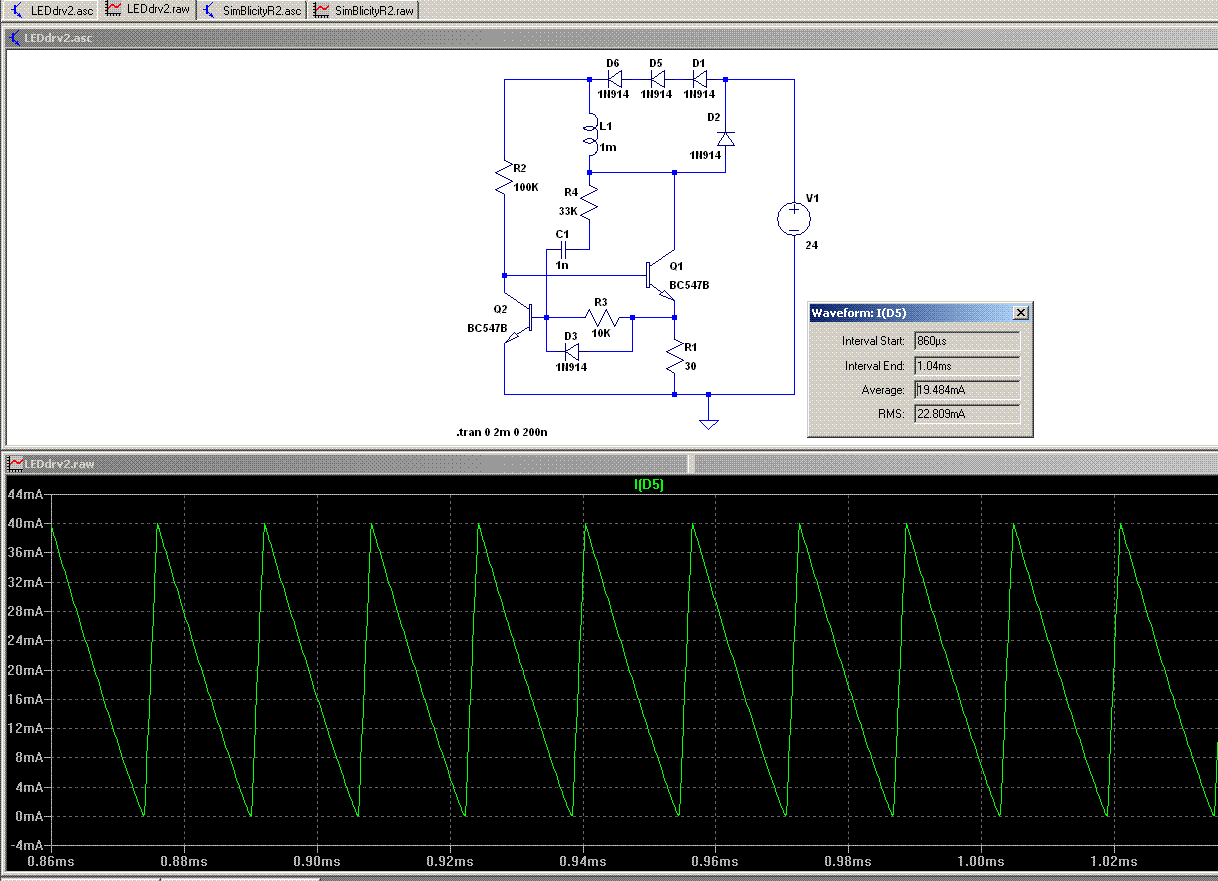
Task: Click the .tran simulation directive text
Action: [x=504, y=433]
